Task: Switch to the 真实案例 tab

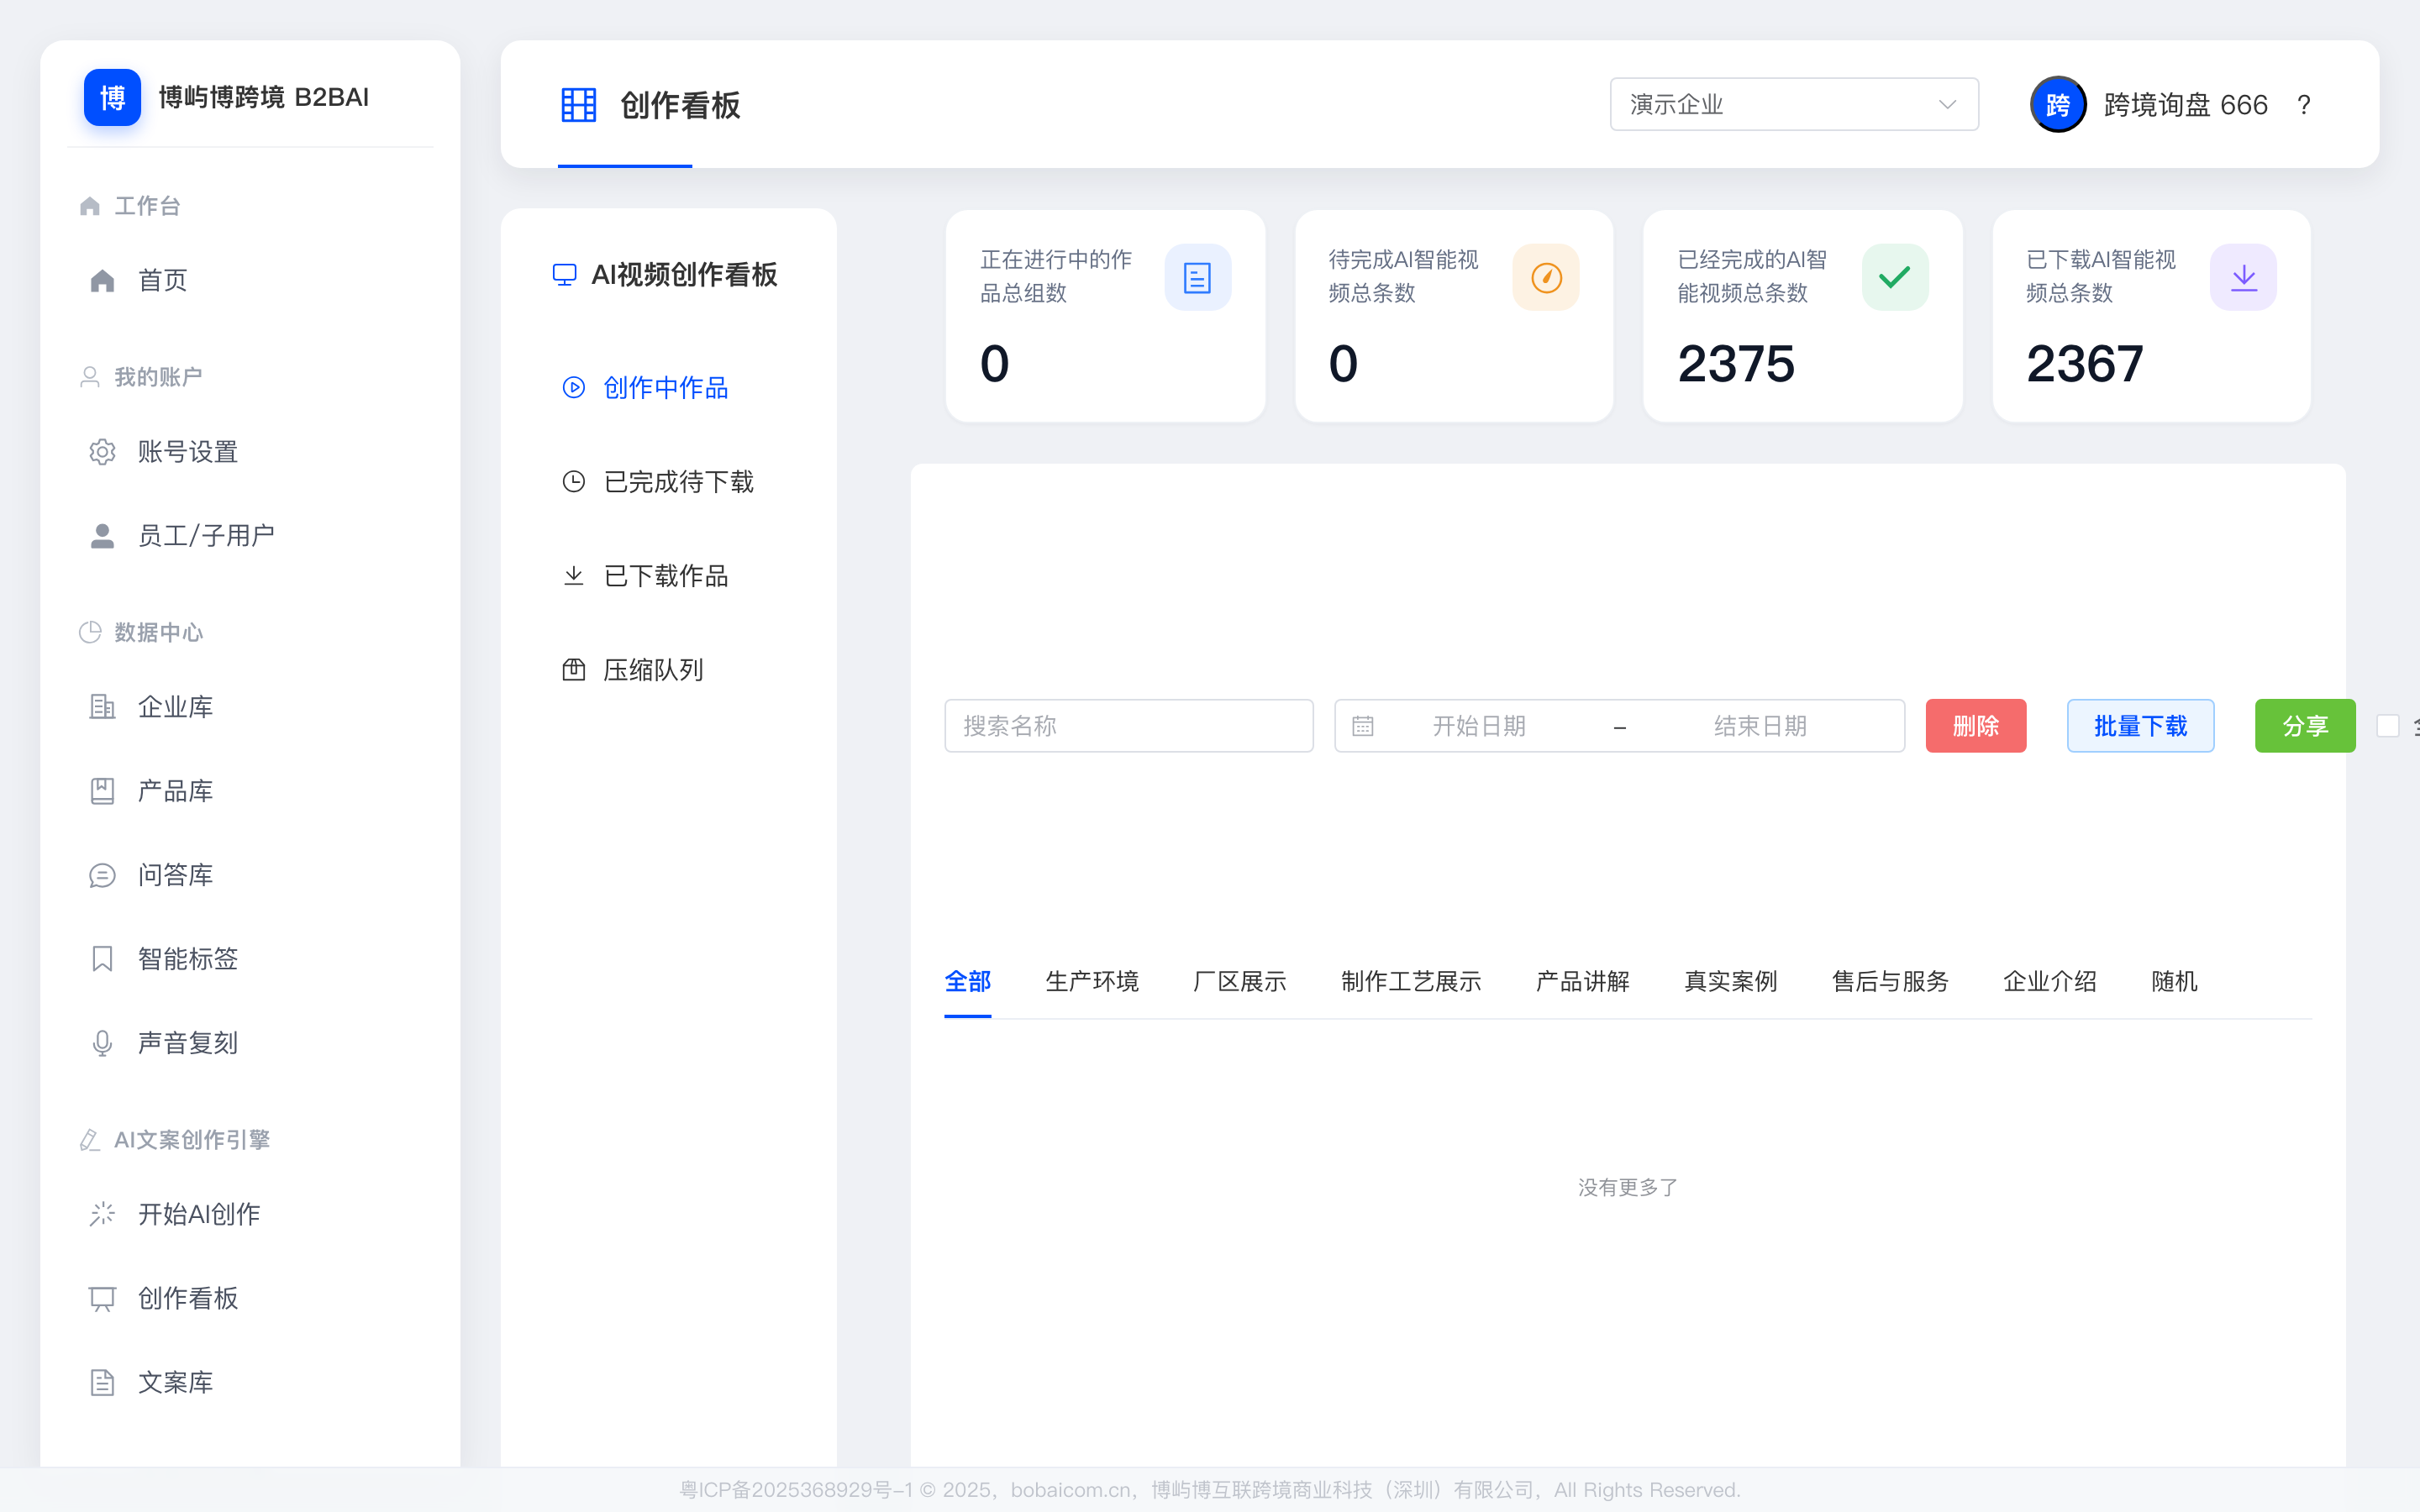Action: pyautogui.click(x=1730, y=981)
